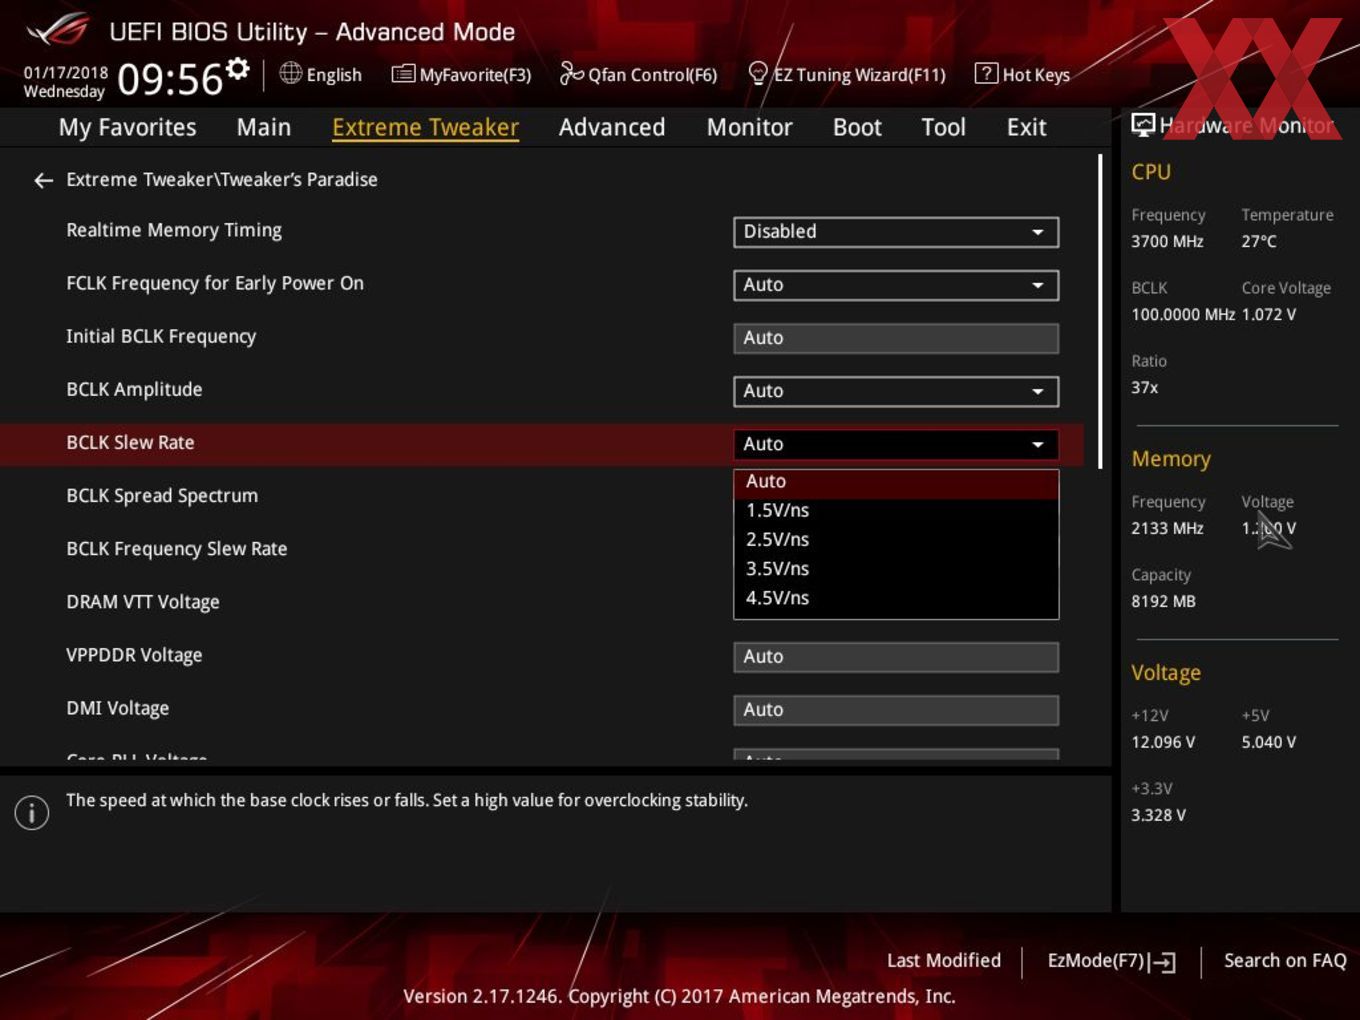The image size is (1360, 1020).
Task: Open the Monitor tab
Action: pyautogui.click(x=750, y=127)
